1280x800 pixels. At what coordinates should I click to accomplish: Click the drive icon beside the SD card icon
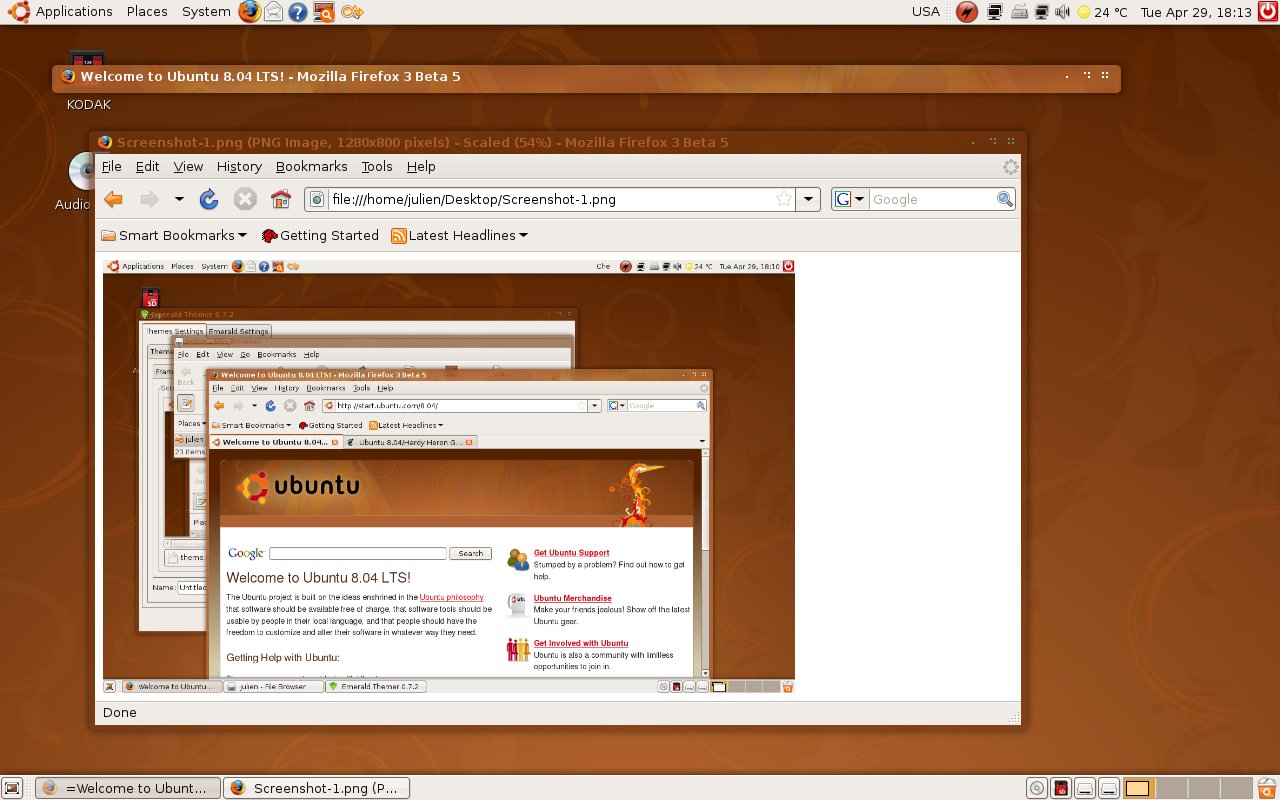point(1085,788)
